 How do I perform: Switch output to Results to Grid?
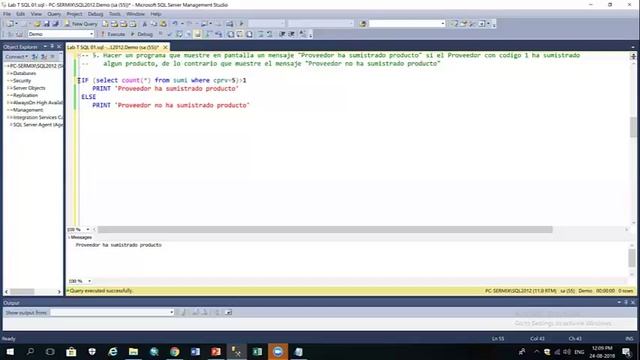[240, 34]
